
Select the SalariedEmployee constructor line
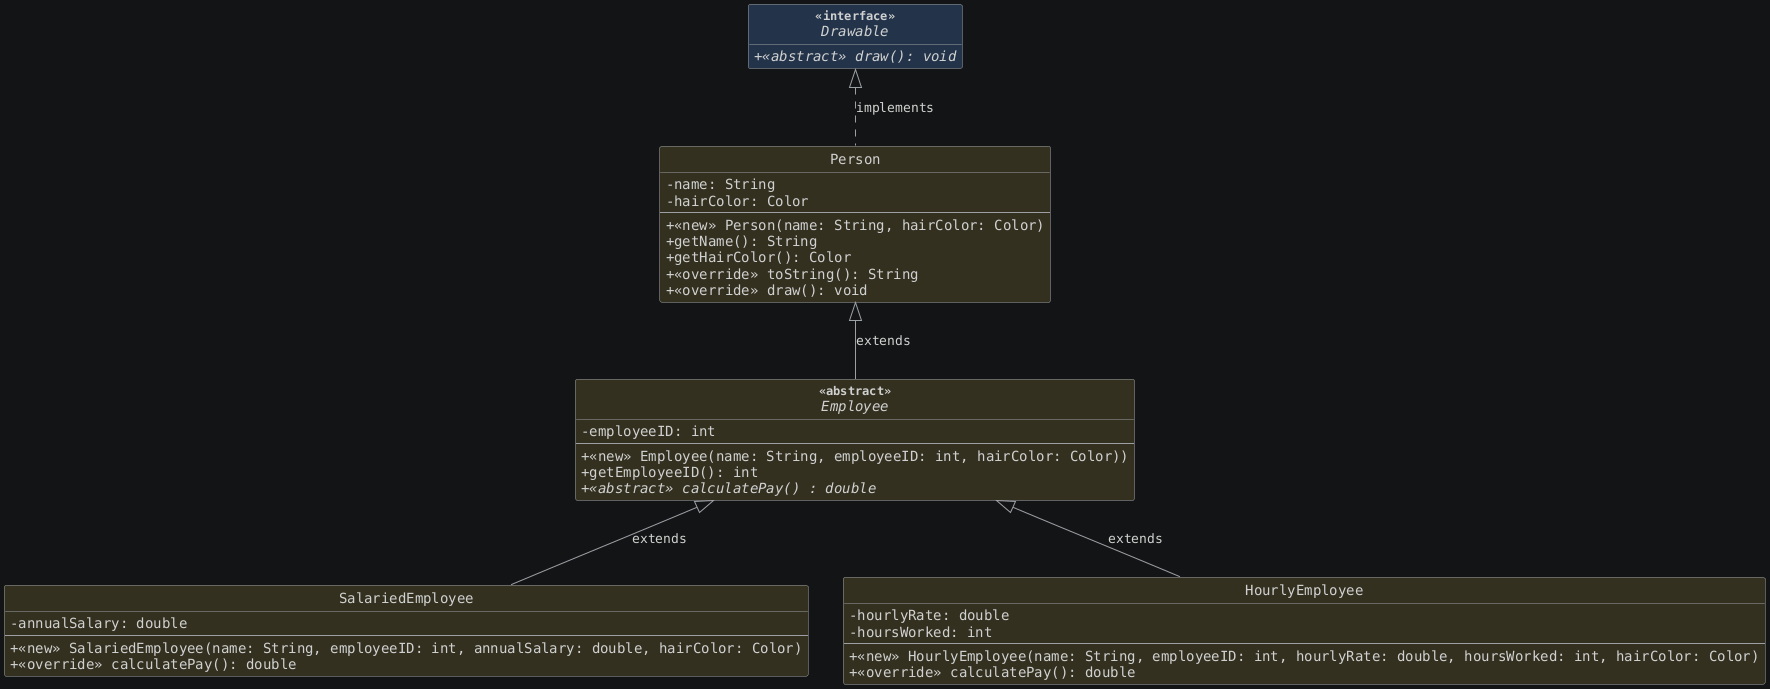[x=406, y=648]
